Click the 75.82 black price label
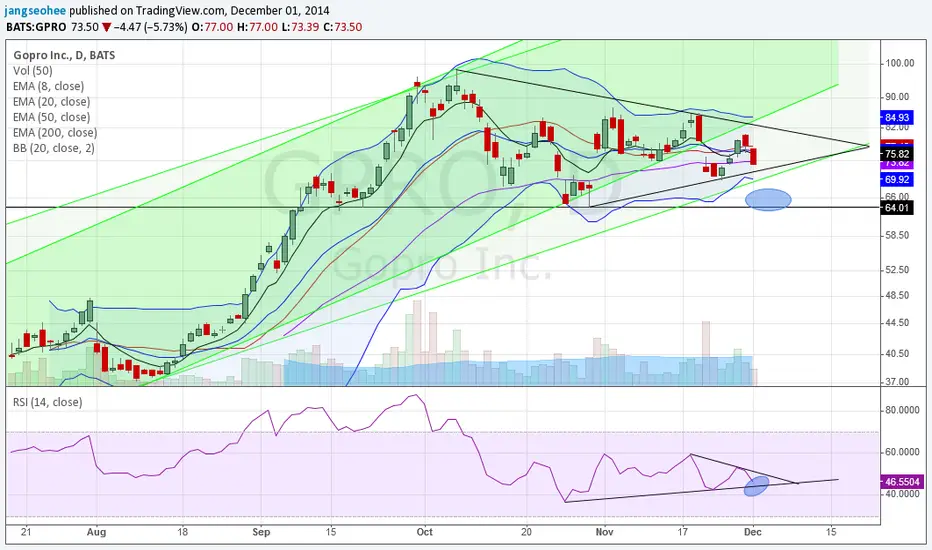The height and width of the screenshot is (550, 932). pyautogui.click(x=896, y=154)
